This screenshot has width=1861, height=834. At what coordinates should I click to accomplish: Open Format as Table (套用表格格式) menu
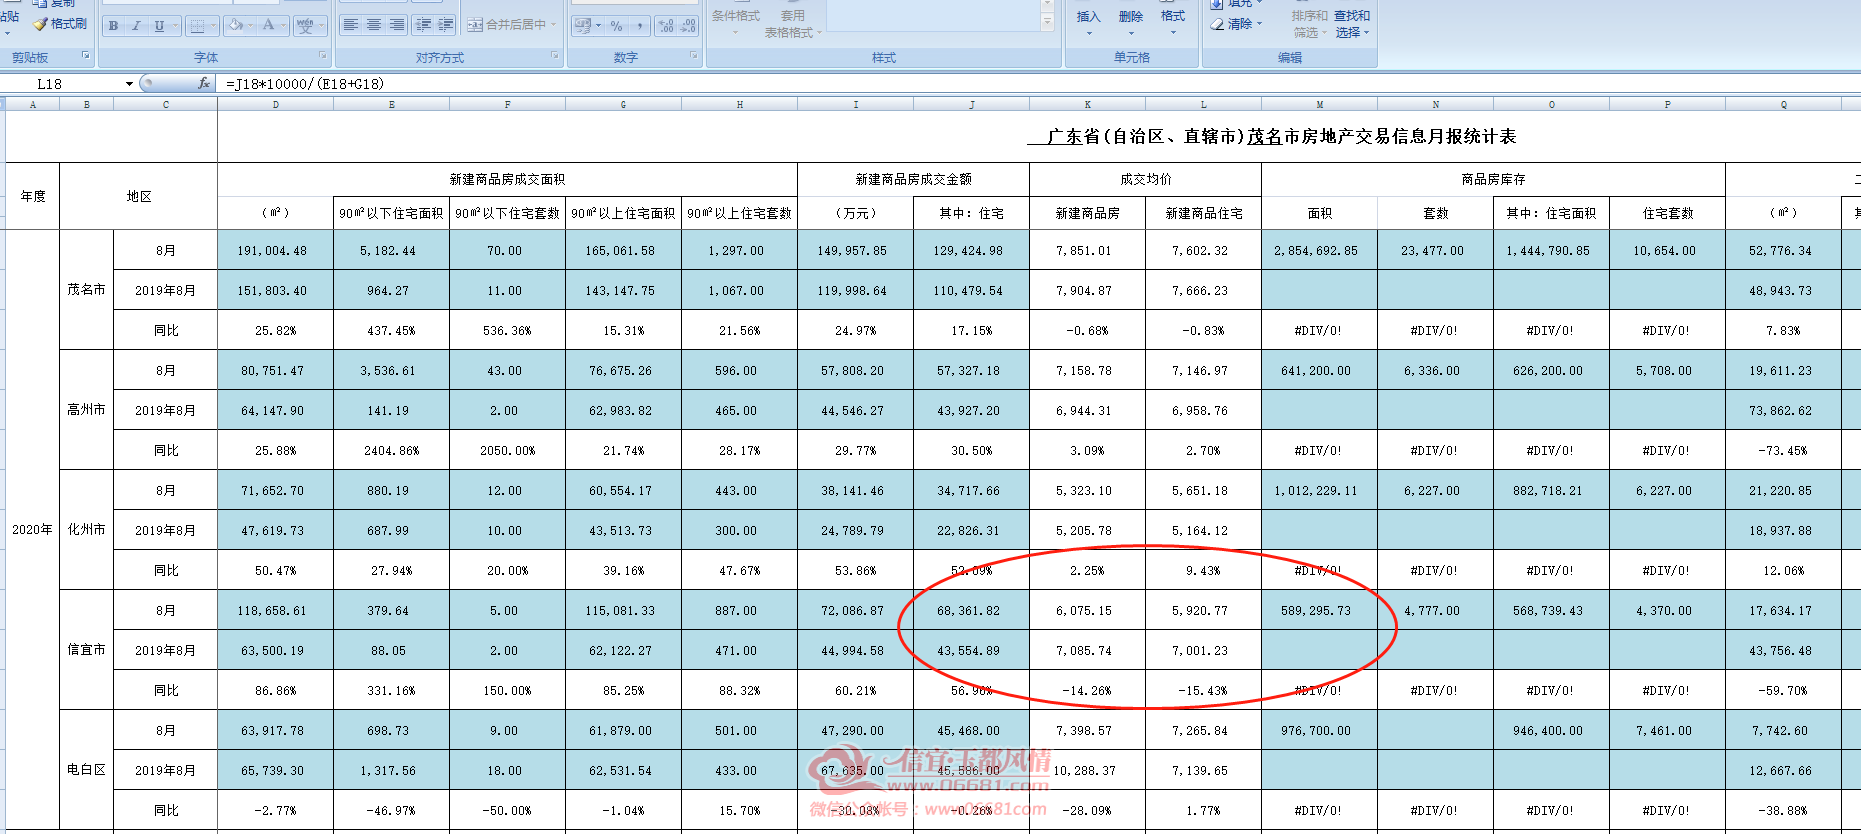pos(792,24)
